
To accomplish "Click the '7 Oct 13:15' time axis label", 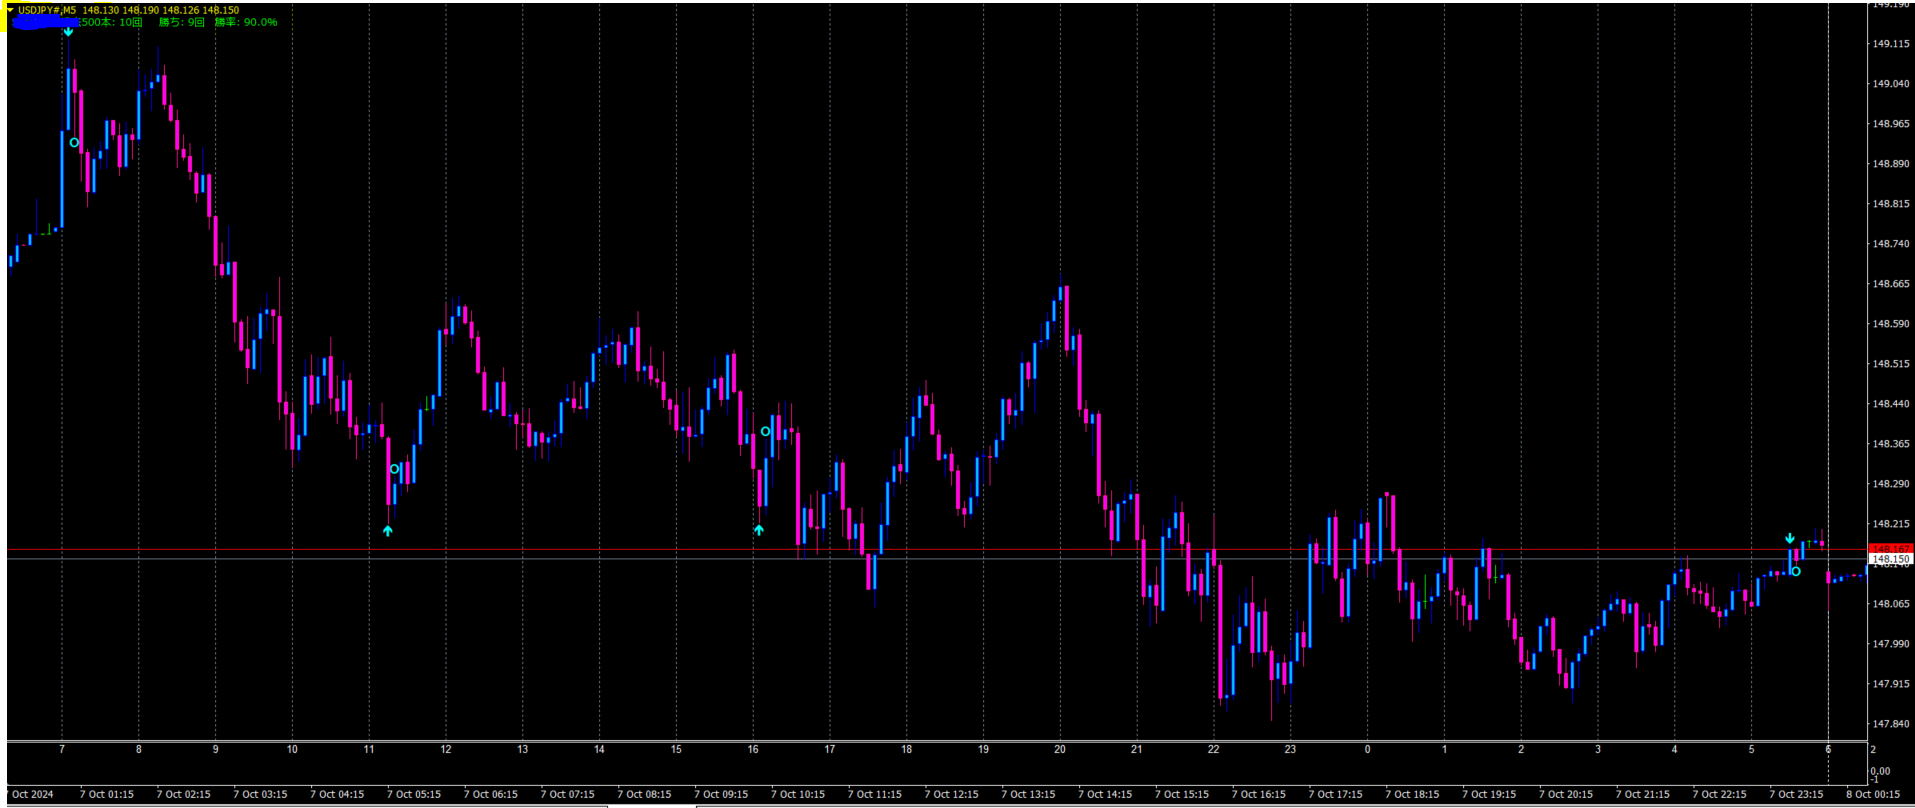I will click(1028, 795).
